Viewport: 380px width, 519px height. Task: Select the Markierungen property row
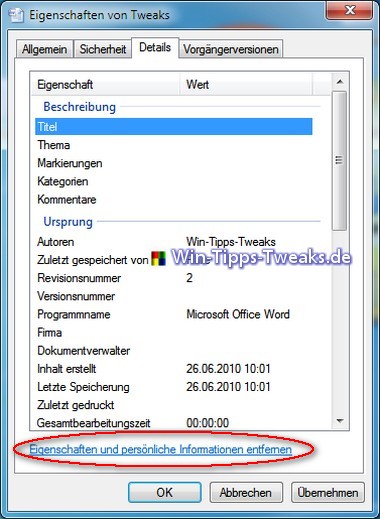(174, 163)
